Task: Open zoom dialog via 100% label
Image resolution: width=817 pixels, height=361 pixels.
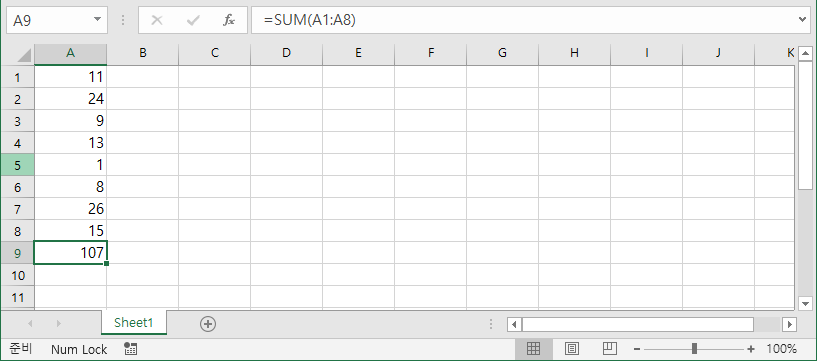Action: pyautogui.click(x=781, y=349)
